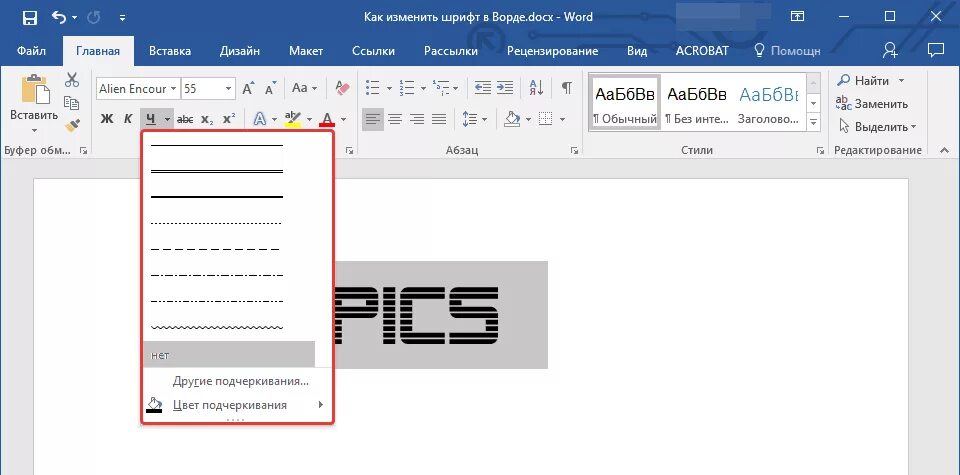Copy the selection with the copy icon
This screenshot has height=475, width=960.
(x=72, y=103)
